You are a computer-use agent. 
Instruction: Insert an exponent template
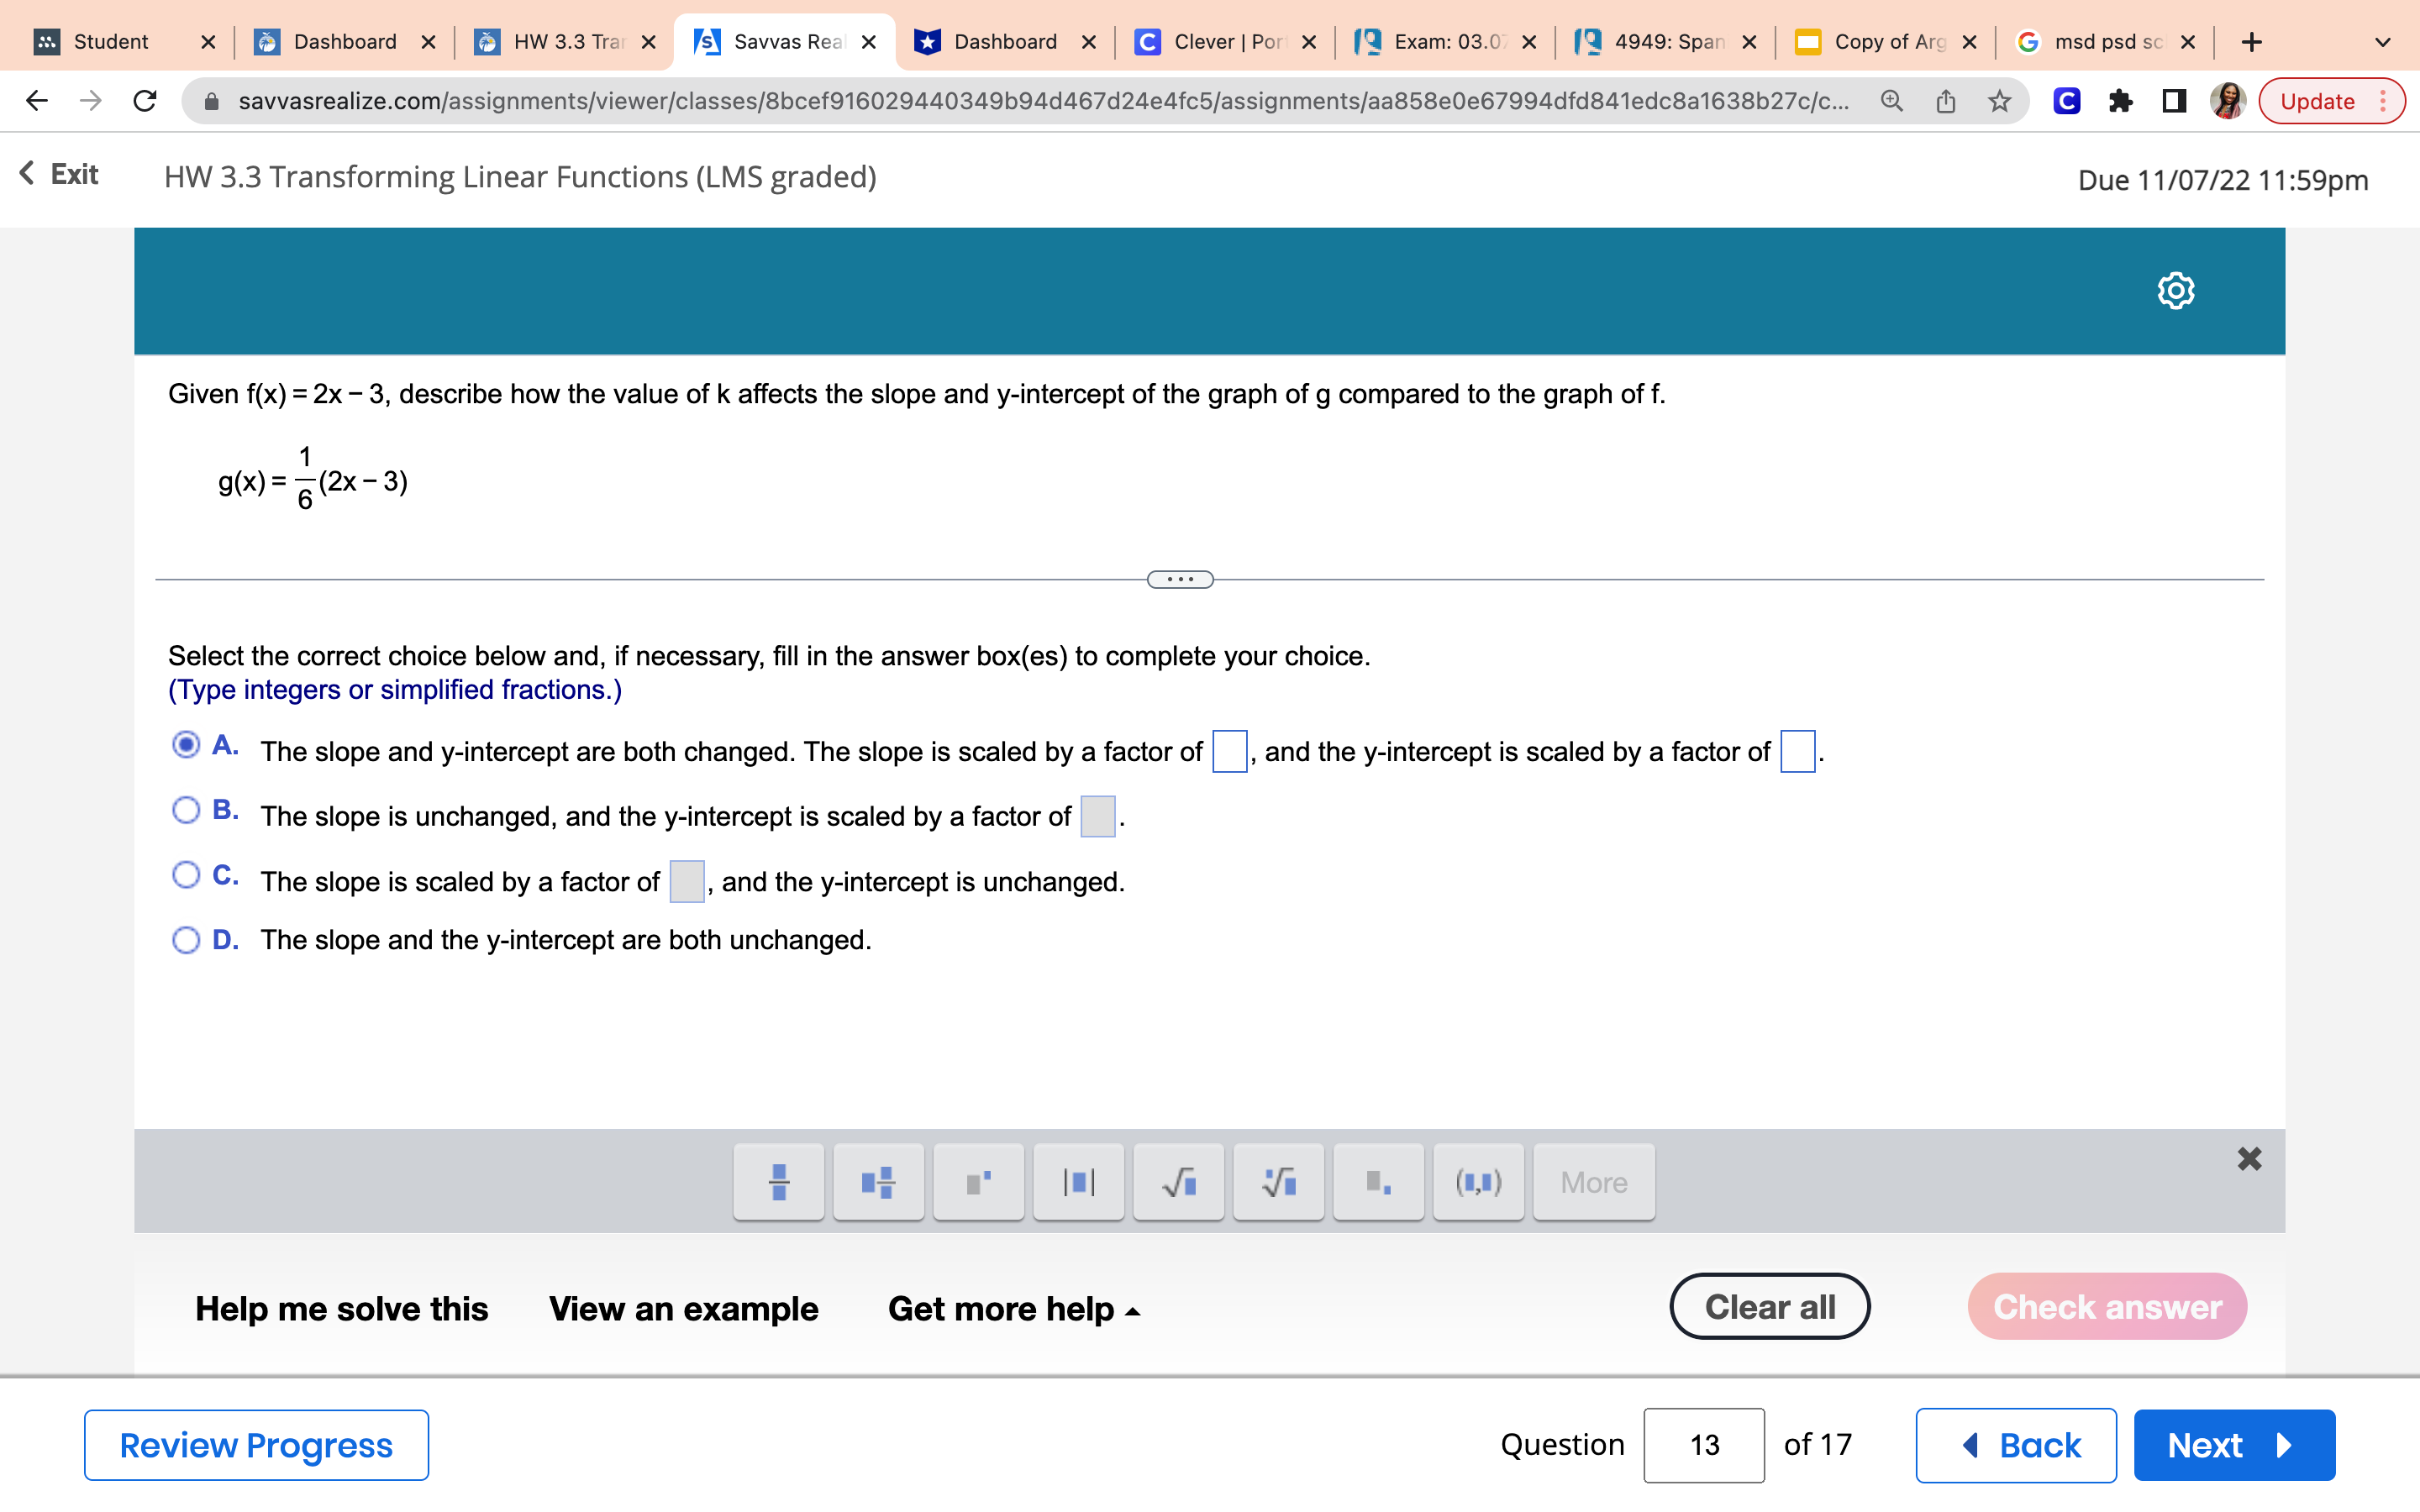[978, 1182]
